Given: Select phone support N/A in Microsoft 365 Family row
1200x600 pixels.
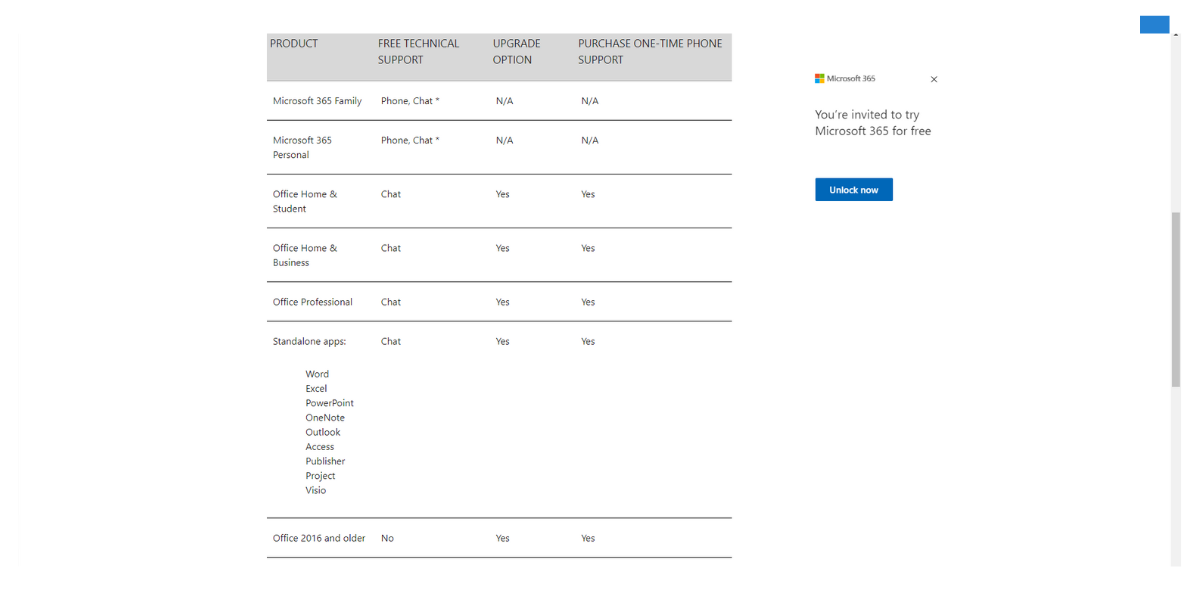Looking at the screenshot, I should pyautogui.click(x=590, y=101).
